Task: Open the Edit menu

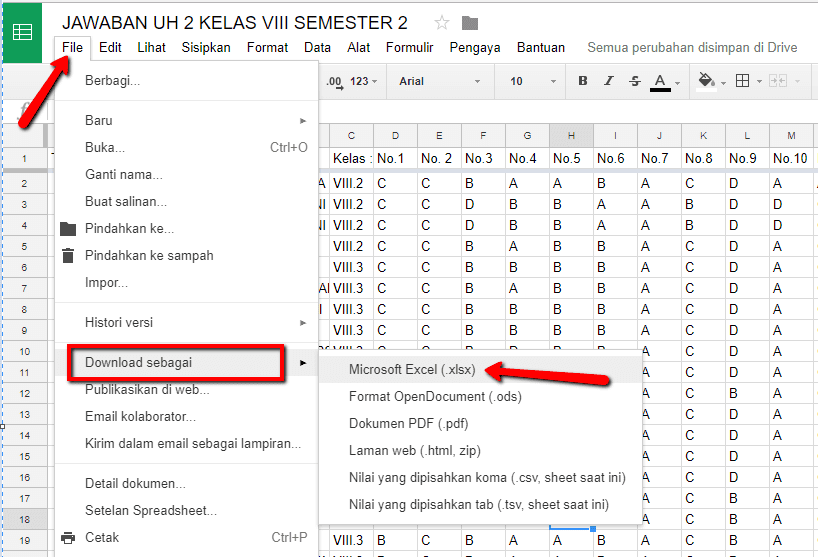Action: [x=110, y=47]
